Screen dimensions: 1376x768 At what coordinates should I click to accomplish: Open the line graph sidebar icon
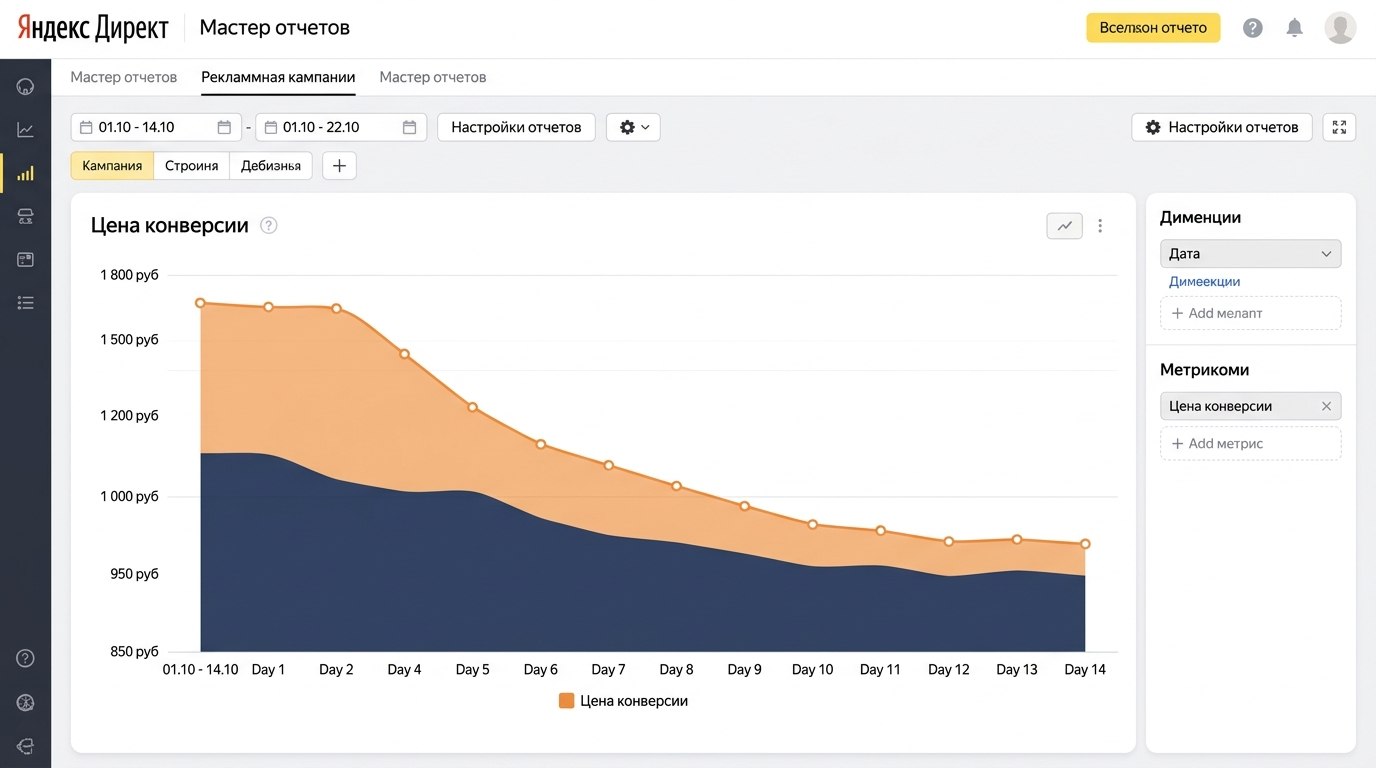coord(25,130)
